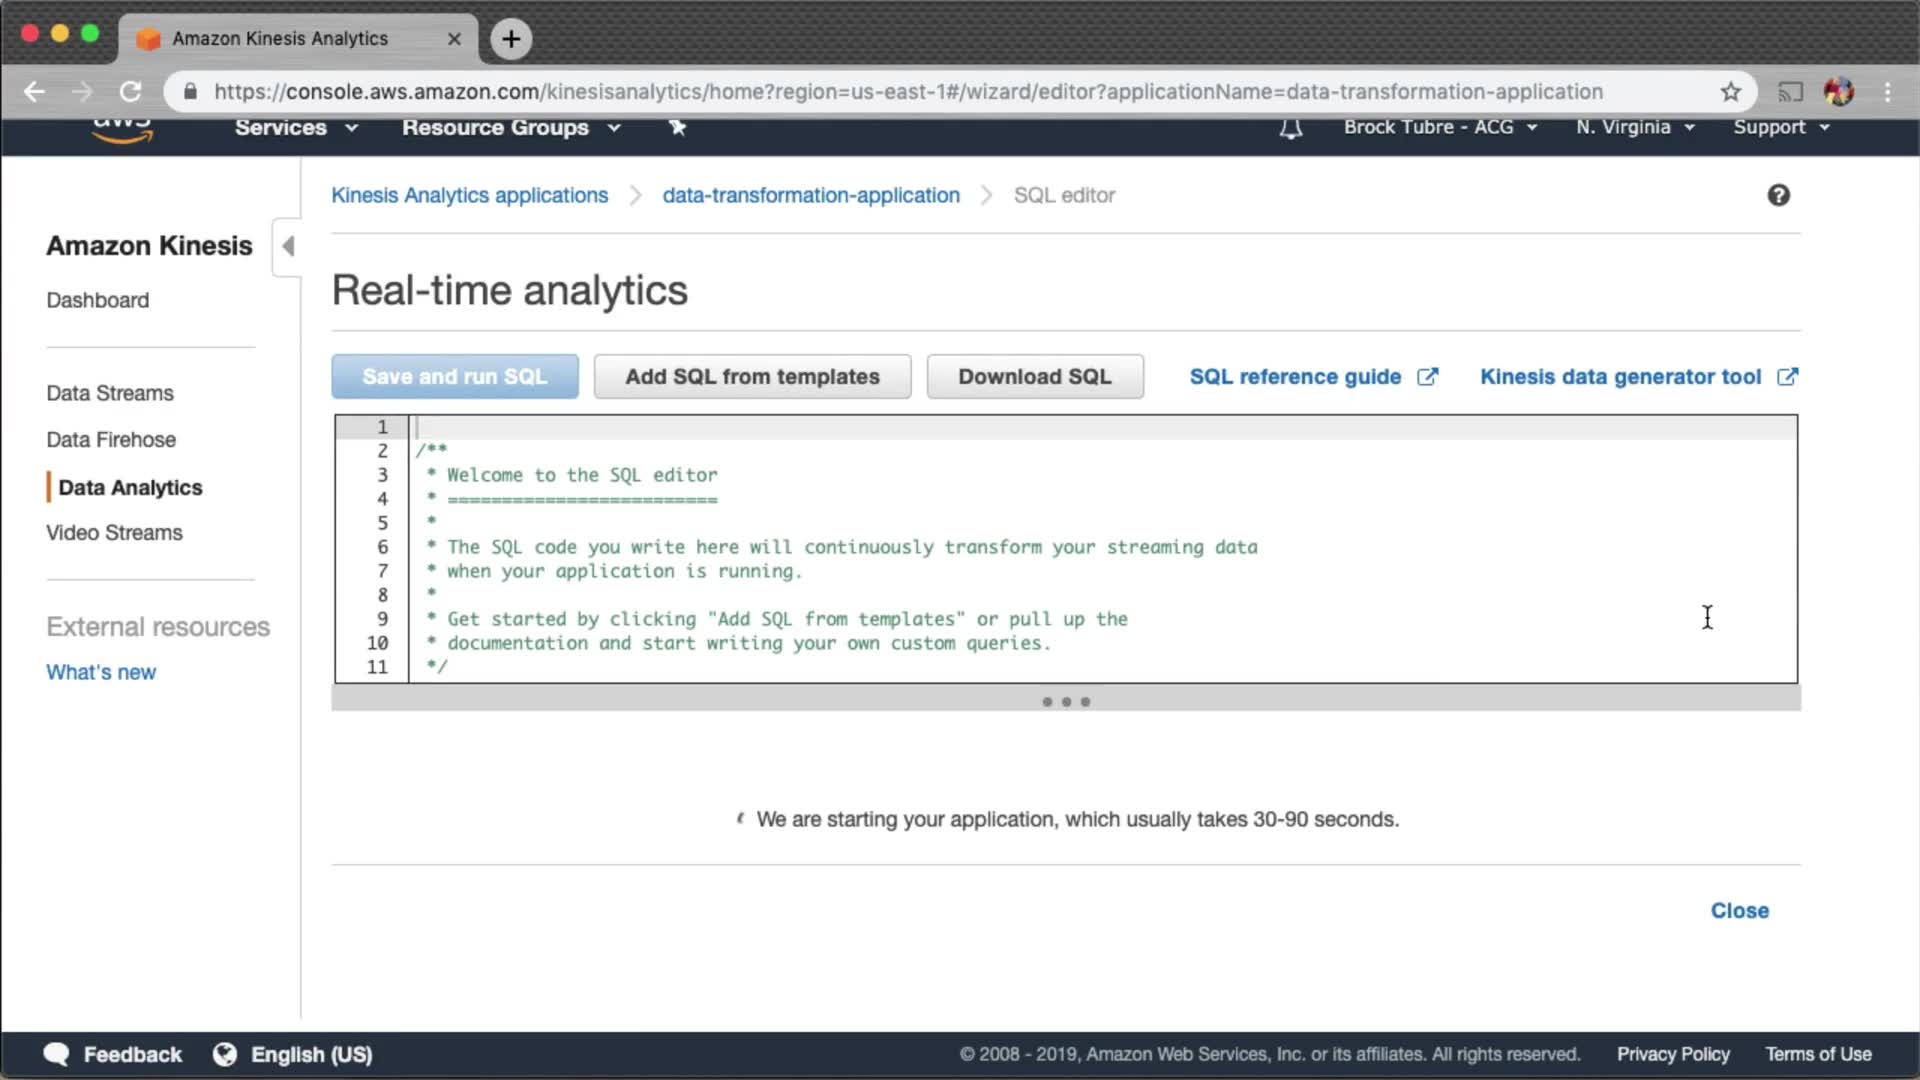Click the editor resize handle dots
This screenshot has width=1920, height=1080.
(x=1066, y=702)
